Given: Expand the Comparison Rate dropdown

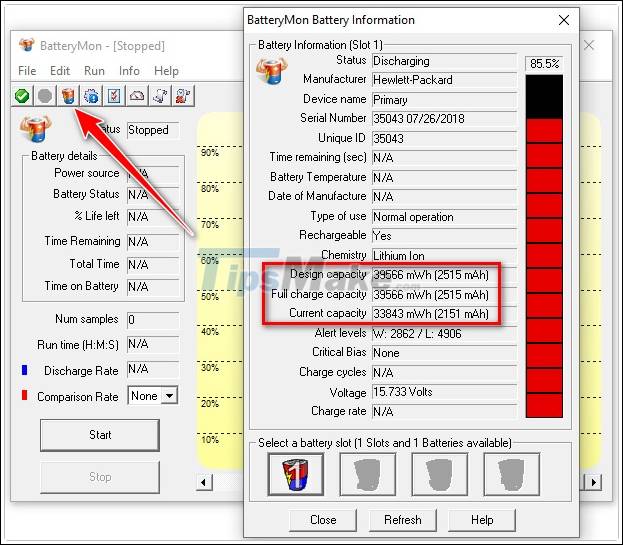Looking at the screenshot, I should coord(170,396).
